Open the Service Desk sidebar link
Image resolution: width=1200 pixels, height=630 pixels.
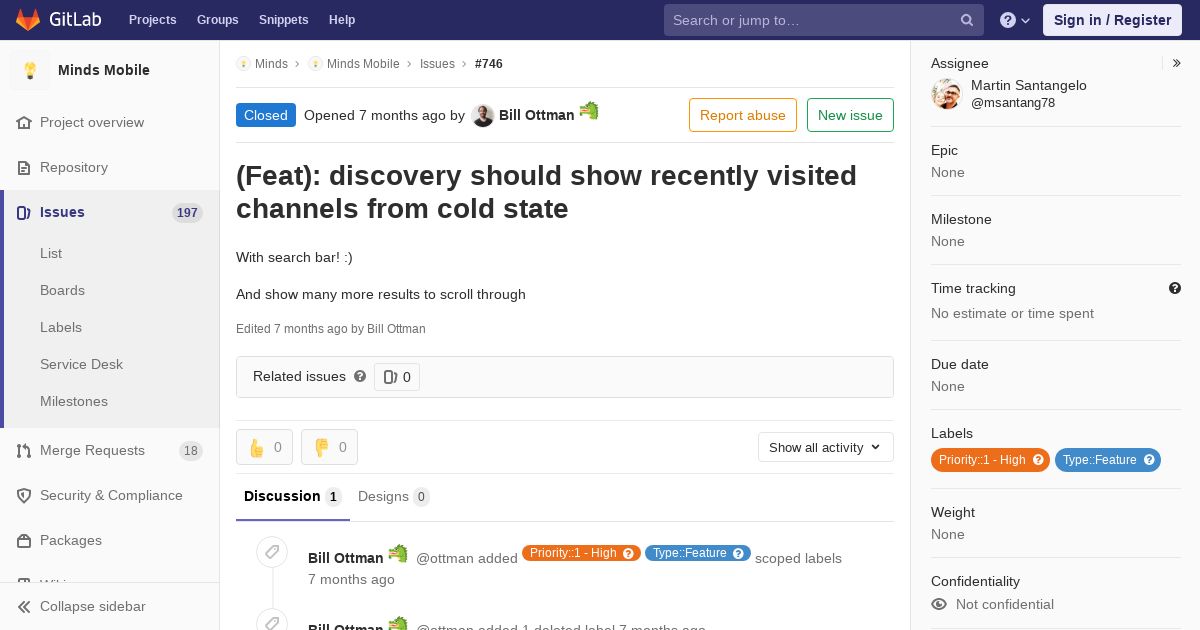tap(81, 364)
